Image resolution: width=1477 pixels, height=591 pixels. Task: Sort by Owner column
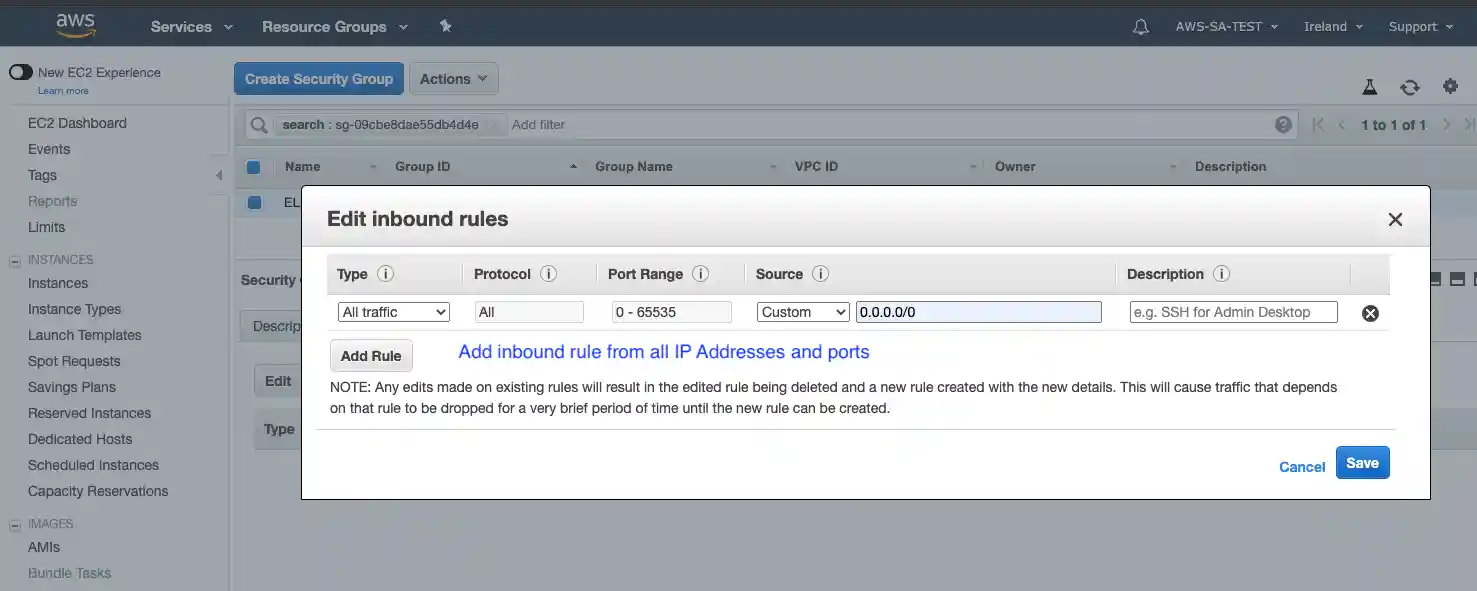tap(1015, 167)
